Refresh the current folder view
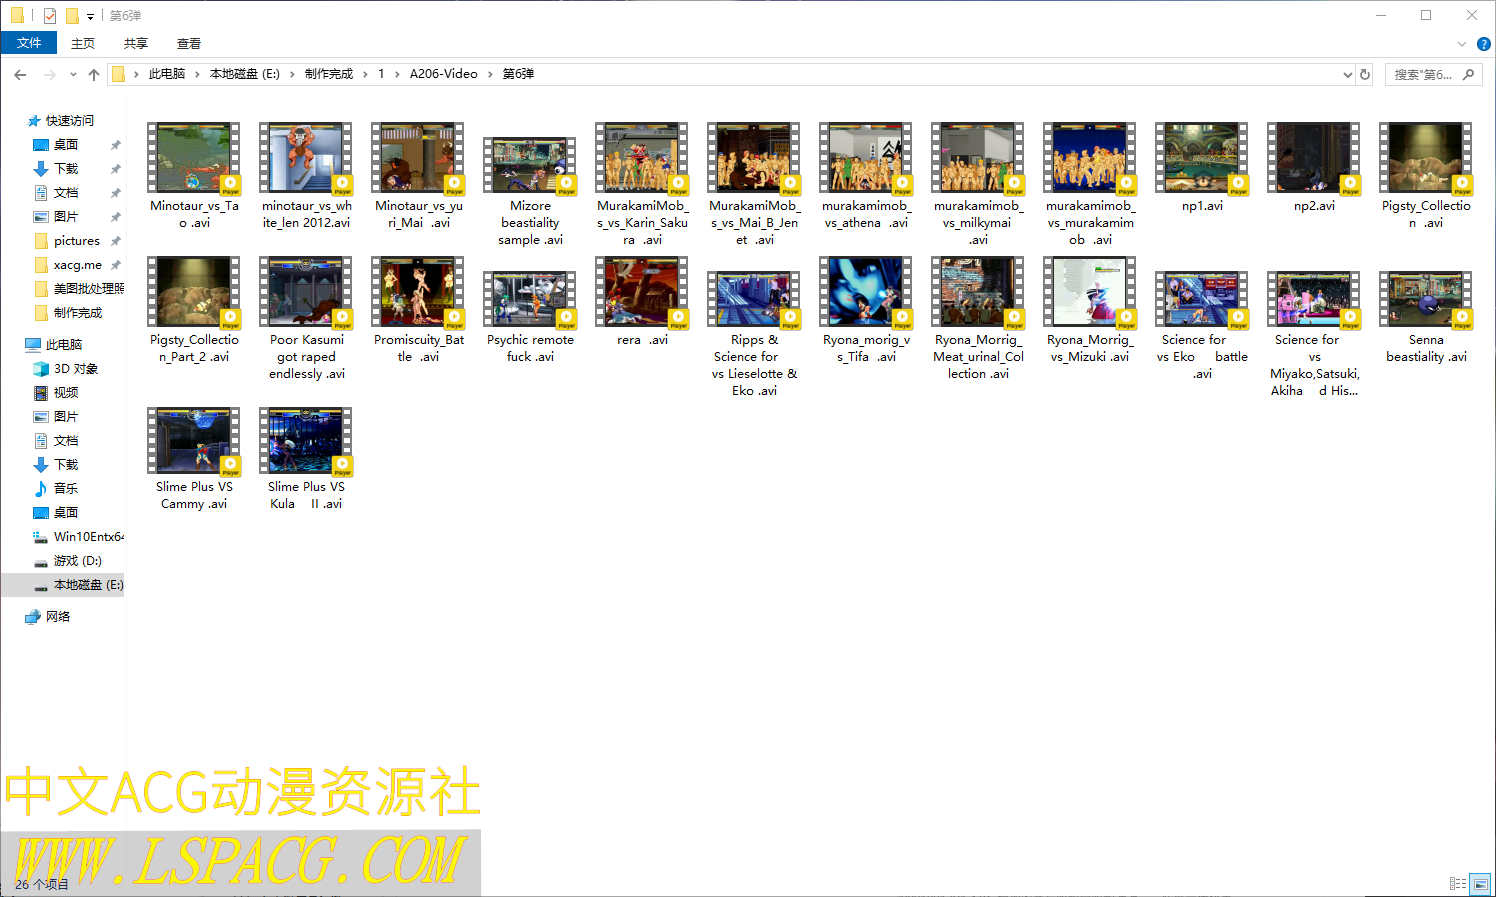 pos(1364,74)
